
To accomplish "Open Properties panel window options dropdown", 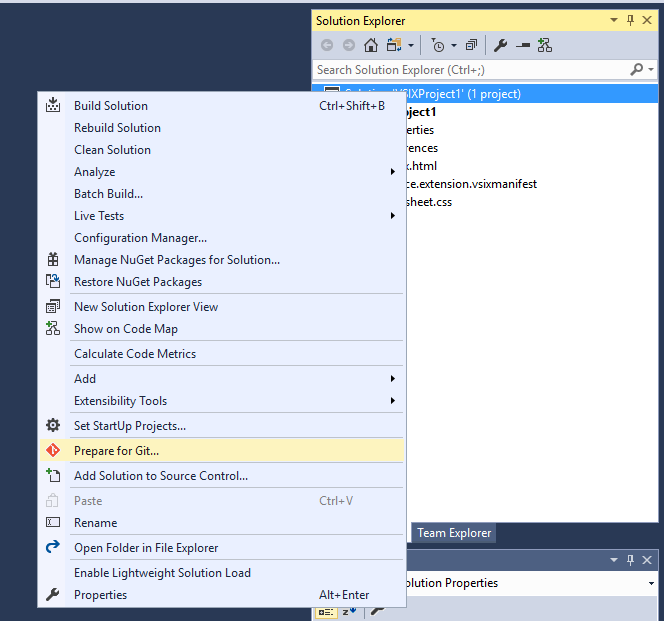I will pyautogui.click(x=614, y=560).
